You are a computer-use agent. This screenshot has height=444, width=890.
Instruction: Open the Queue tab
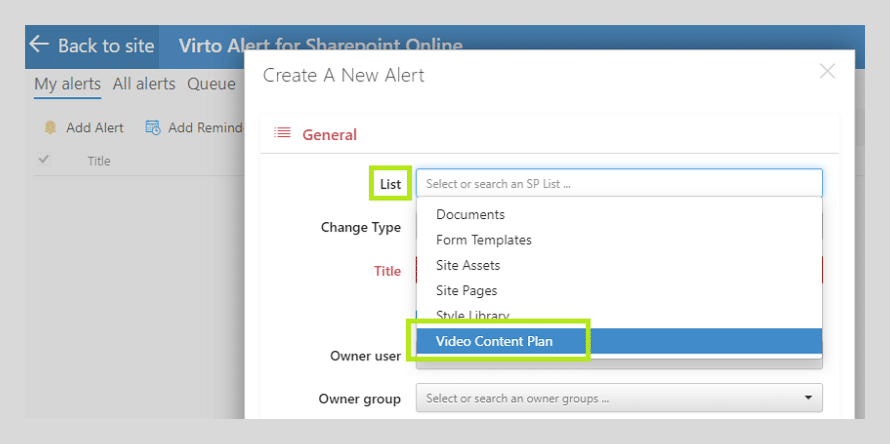click(211, 84)
